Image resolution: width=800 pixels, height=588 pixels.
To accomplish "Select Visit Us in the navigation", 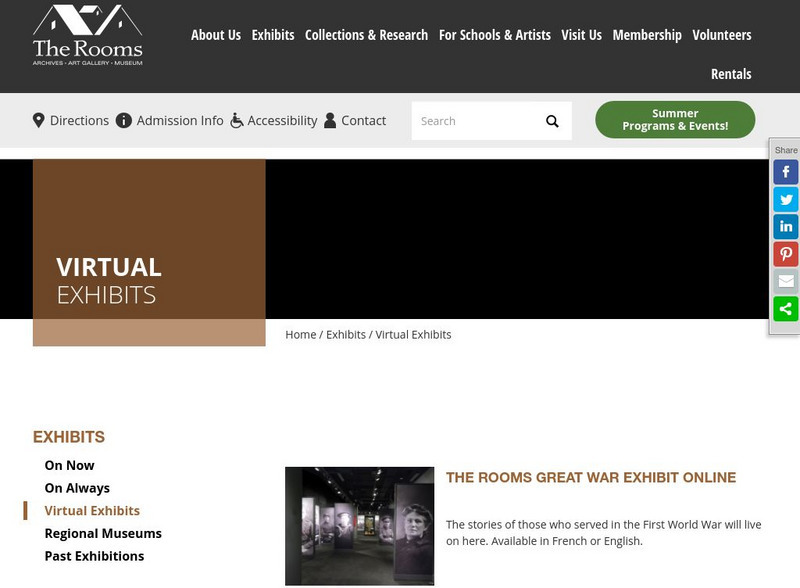I will (580, 34).
